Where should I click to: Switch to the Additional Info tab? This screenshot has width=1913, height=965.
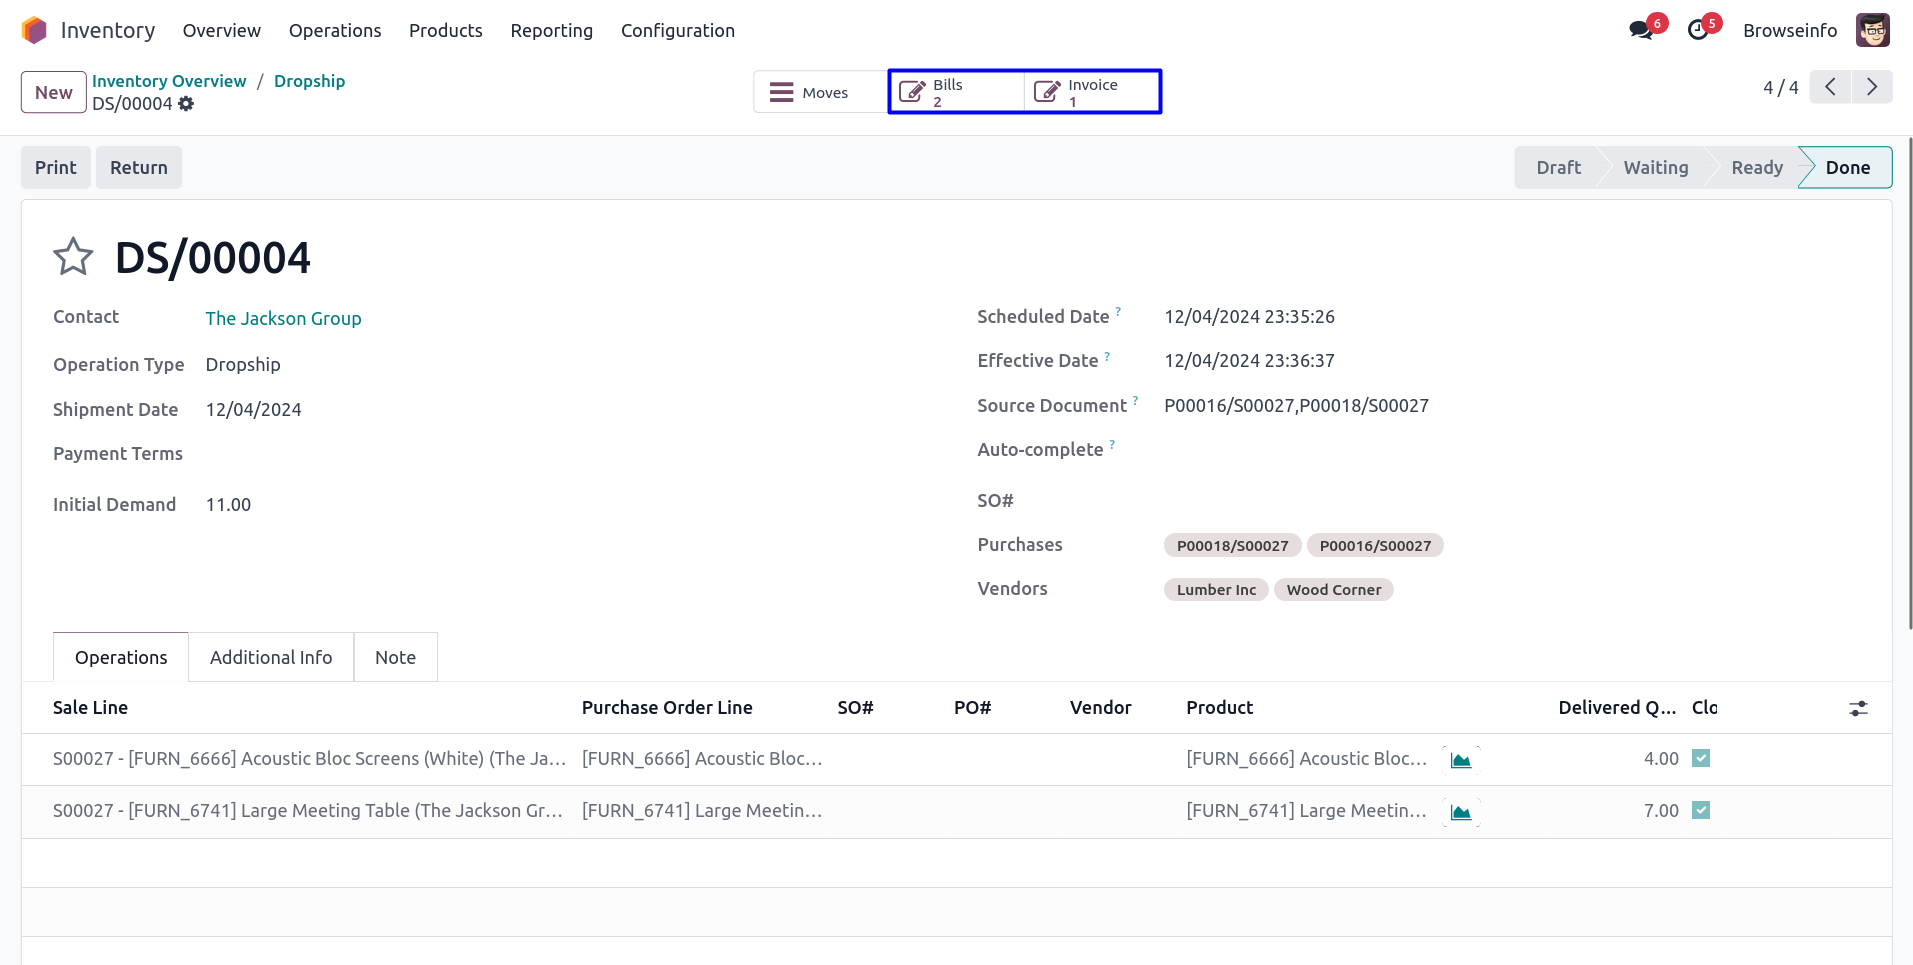click(271, 657)
